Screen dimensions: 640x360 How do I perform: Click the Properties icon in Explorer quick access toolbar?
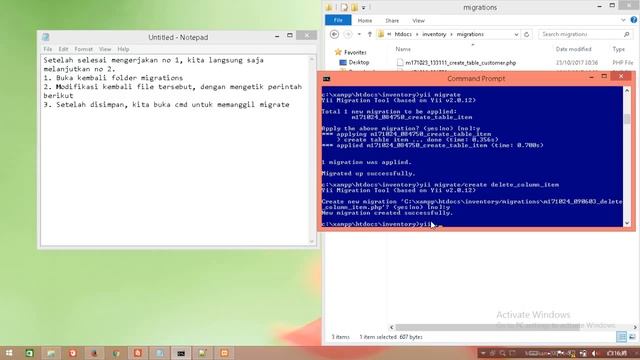pos(344,7)
